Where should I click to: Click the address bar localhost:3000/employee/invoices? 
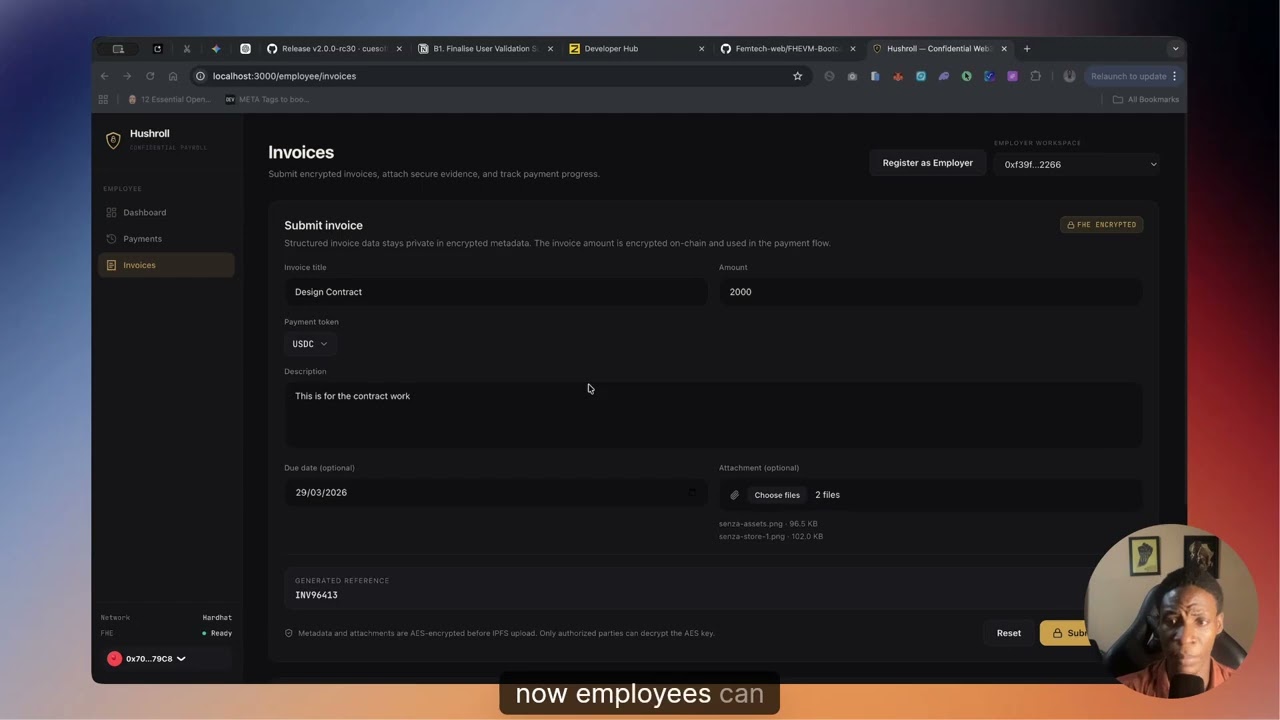click(500, 76)
